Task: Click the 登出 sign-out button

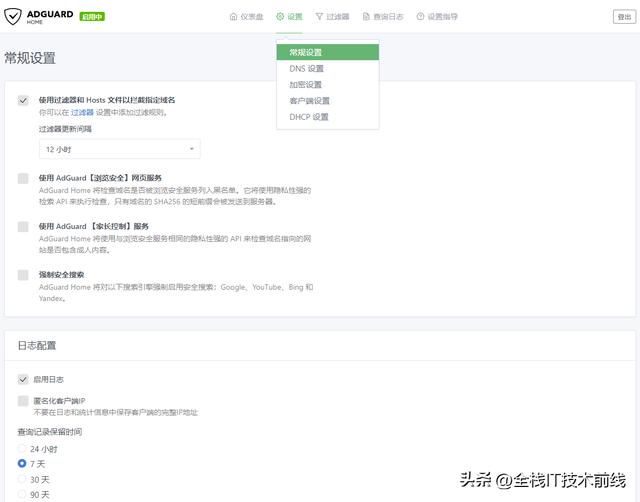Action: [x=624, y=17]
